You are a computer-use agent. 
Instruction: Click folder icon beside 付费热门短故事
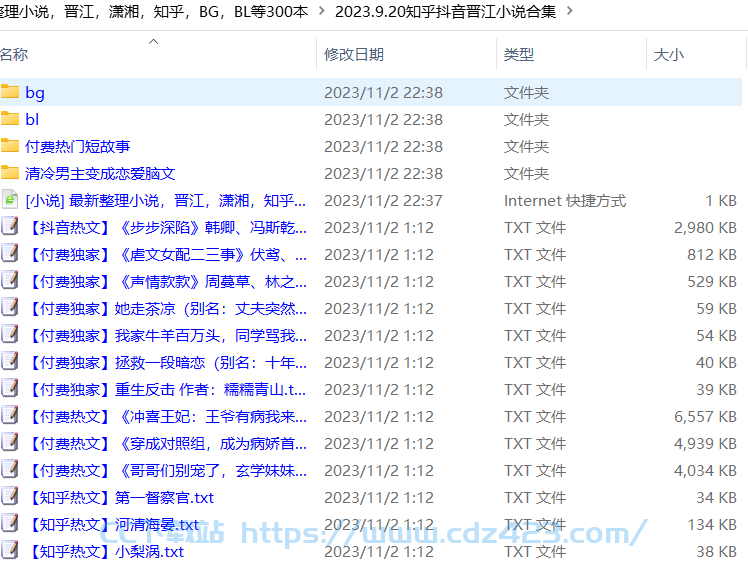tap(10, 146)
